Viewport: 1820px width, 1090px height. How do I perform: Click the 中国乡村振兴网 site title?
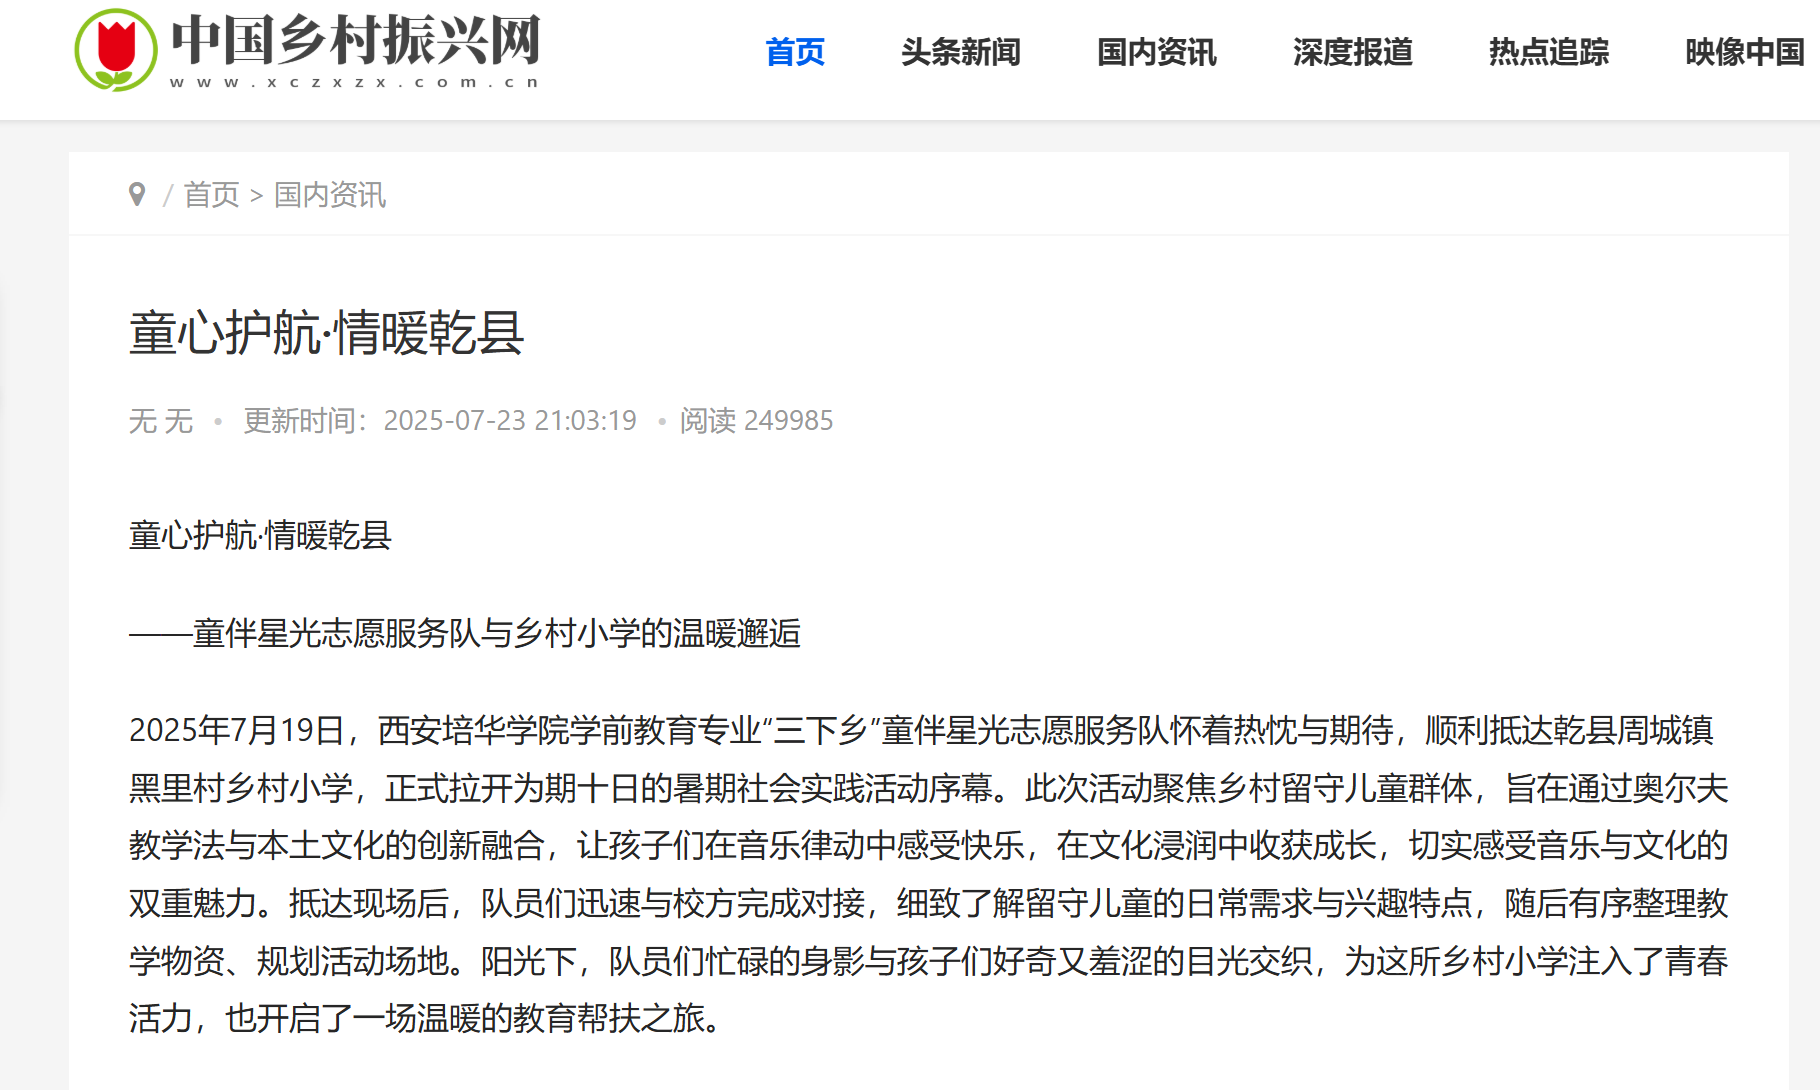click(356, 40)
